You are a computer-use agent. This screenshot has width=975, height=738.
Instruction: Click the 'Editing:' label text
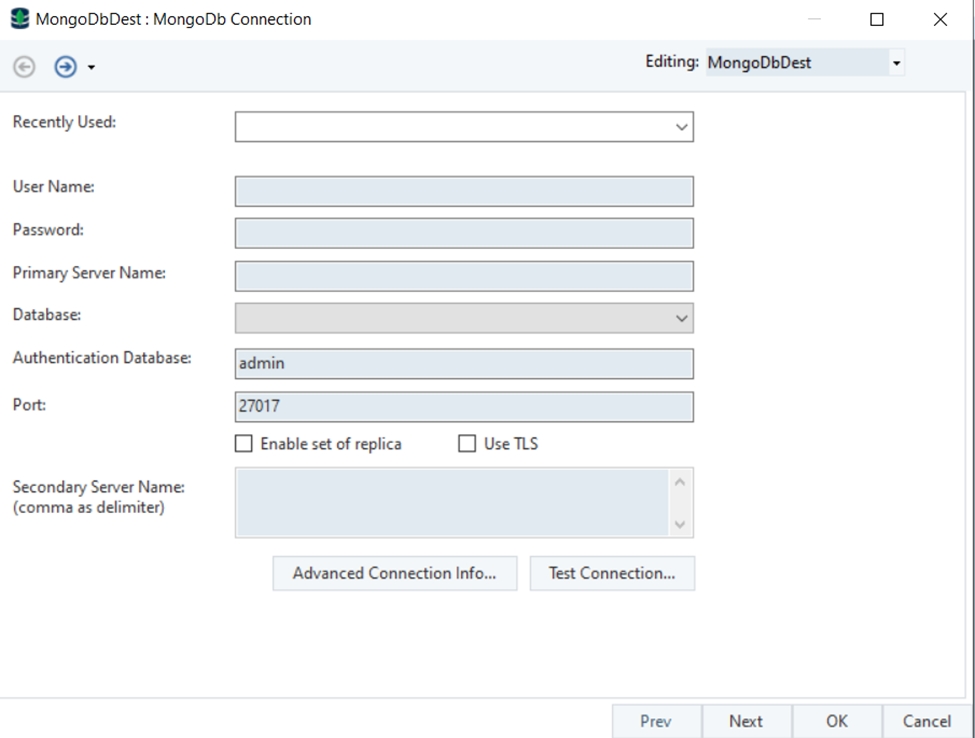tap(672, 62)
